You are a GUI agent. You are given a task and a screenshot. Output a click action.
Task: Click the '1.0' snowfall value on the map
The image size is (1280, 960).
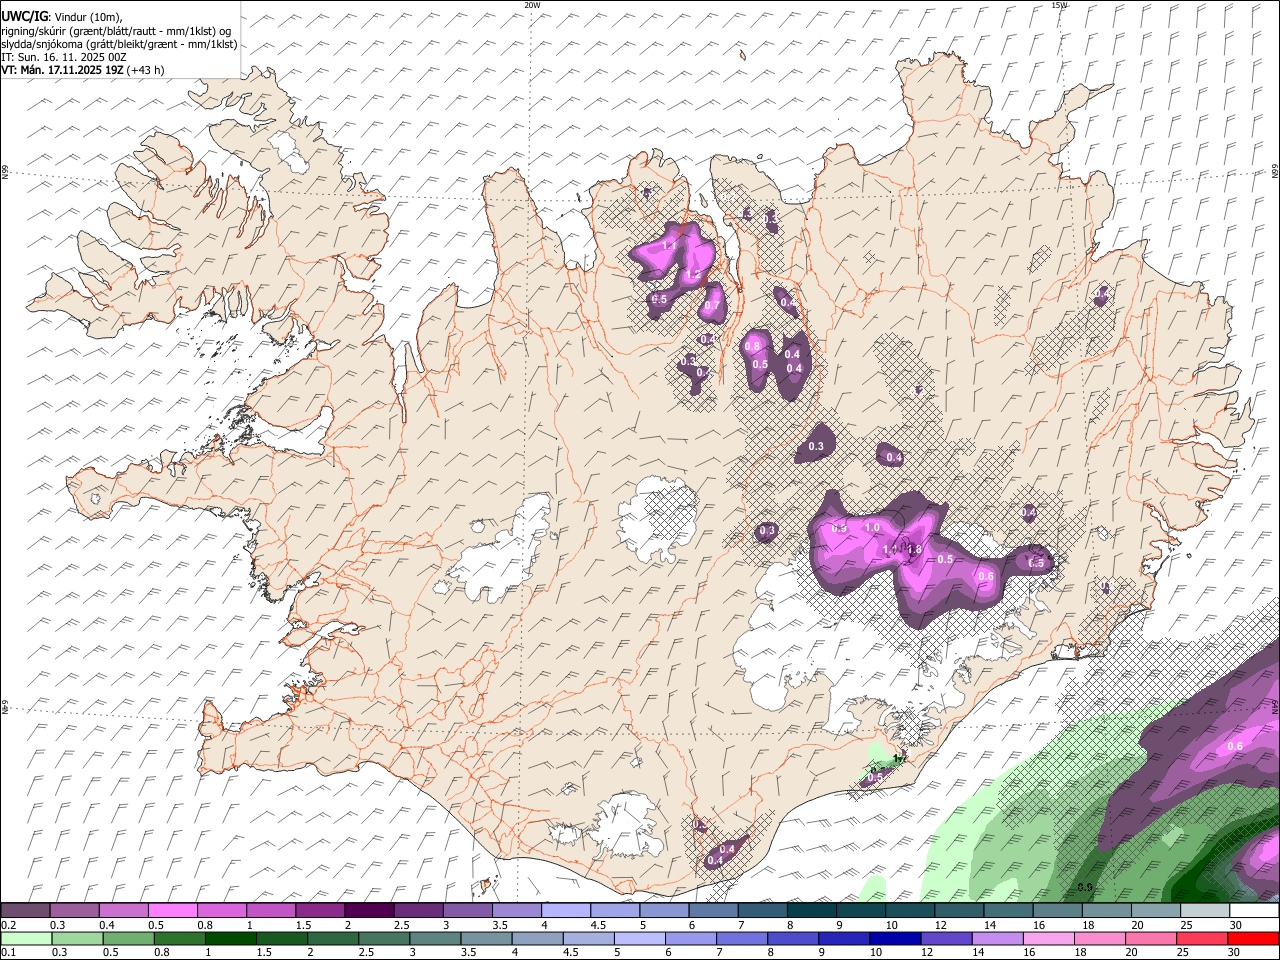pyautogui.click(x=872, y=527)
